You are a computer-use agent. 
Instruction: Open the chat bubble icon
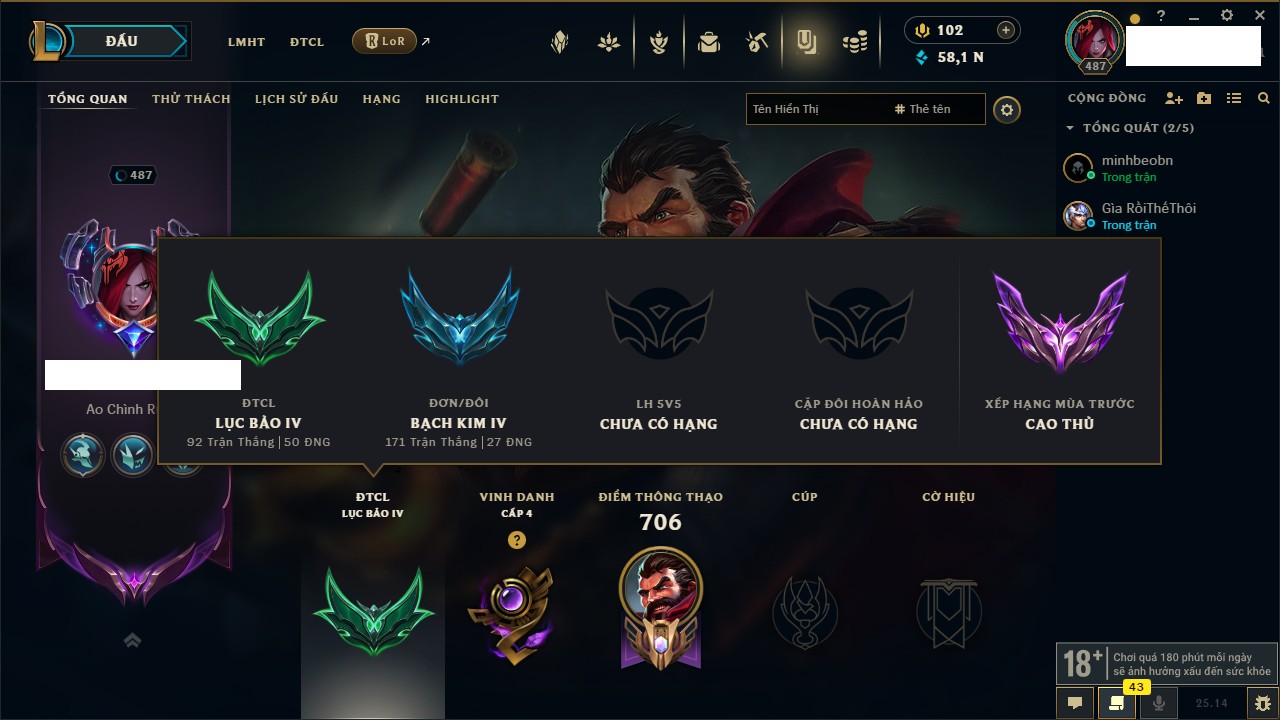pyautogui.click(x=1075, y=703)
